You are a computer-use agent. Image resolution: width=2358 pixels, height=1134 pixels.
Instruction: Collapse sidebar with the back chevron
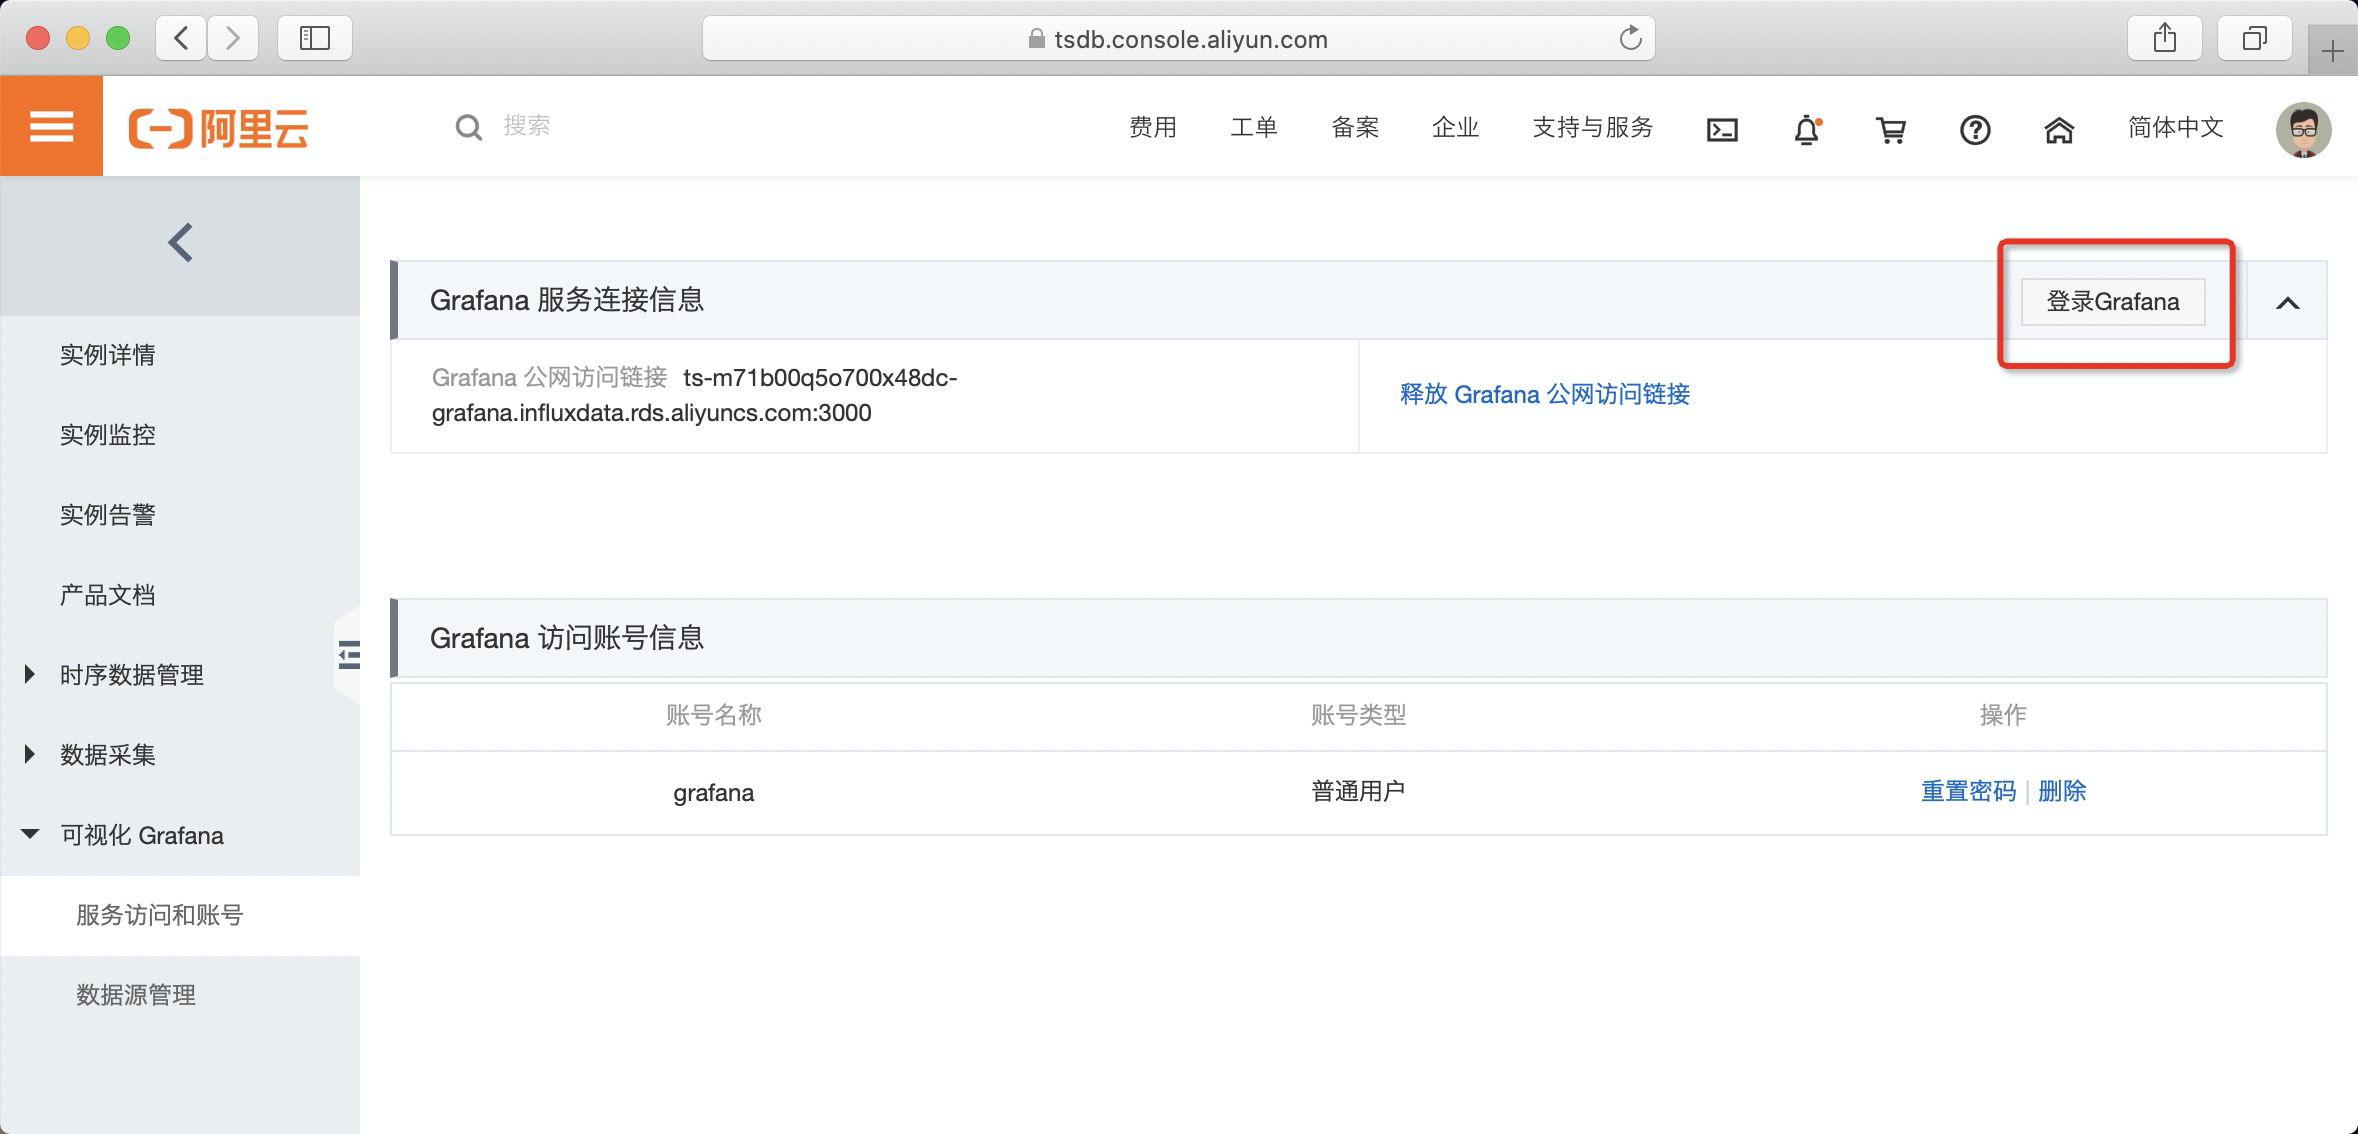click(x=181, y=243)
